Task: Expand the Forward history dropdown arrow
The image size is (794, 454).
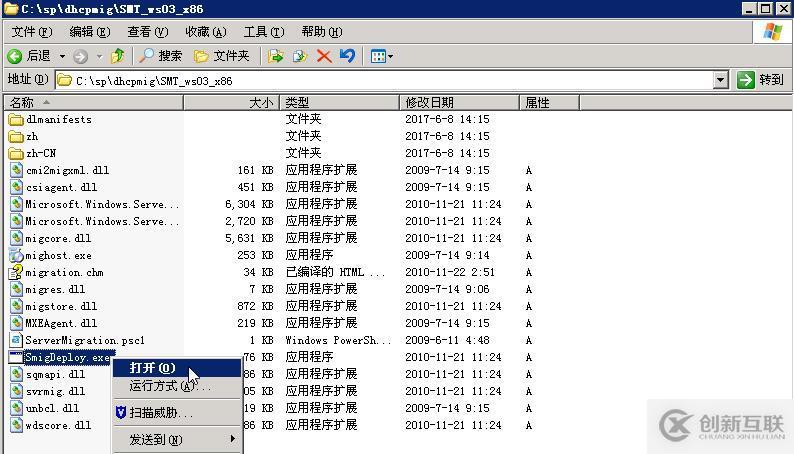Action: click(x=100, y=56)
